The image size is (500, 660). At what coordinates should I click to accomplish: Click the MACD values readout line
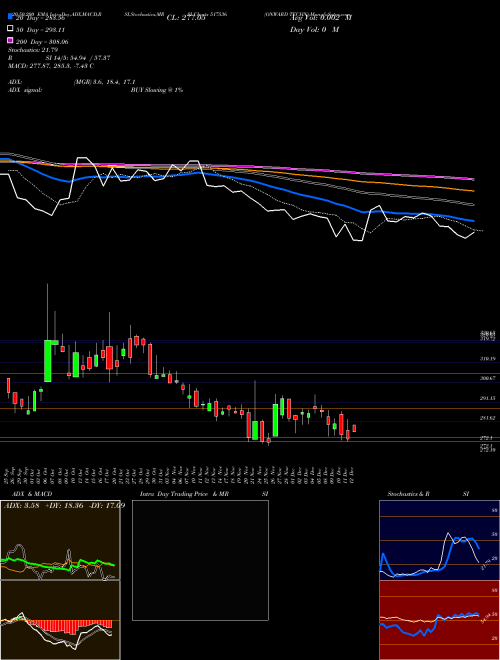point(51,66)
